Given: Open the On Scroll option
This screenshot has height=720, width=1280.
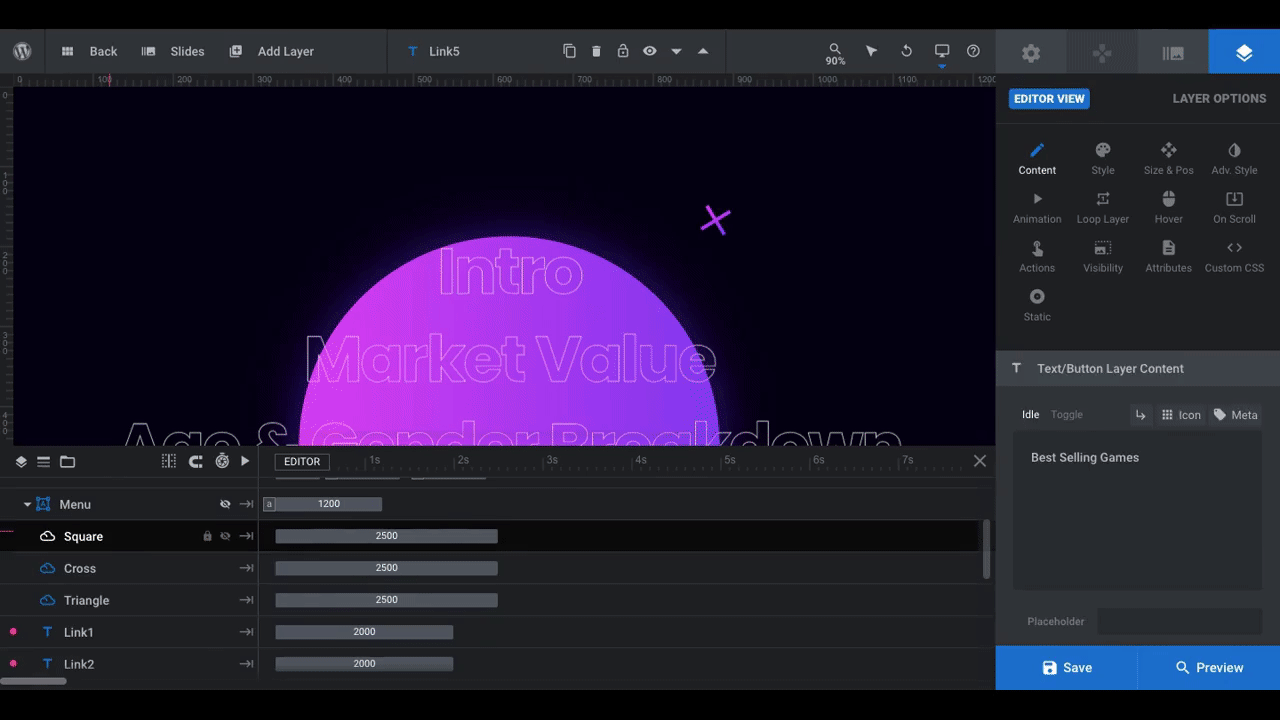Looking at the screenshot, I should (1234, 208).
